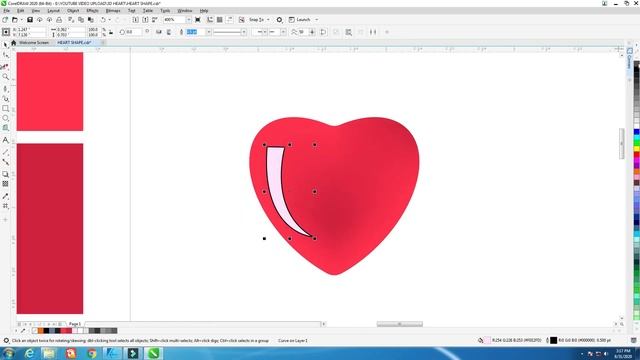Click the Import icon
Screen dimensions: 640x360
pos(136,20)
